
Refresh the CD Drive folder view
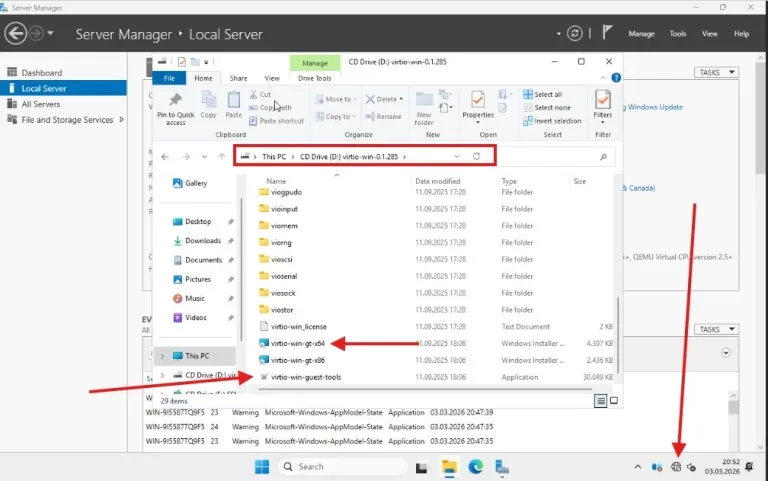[x=476, y=156]
